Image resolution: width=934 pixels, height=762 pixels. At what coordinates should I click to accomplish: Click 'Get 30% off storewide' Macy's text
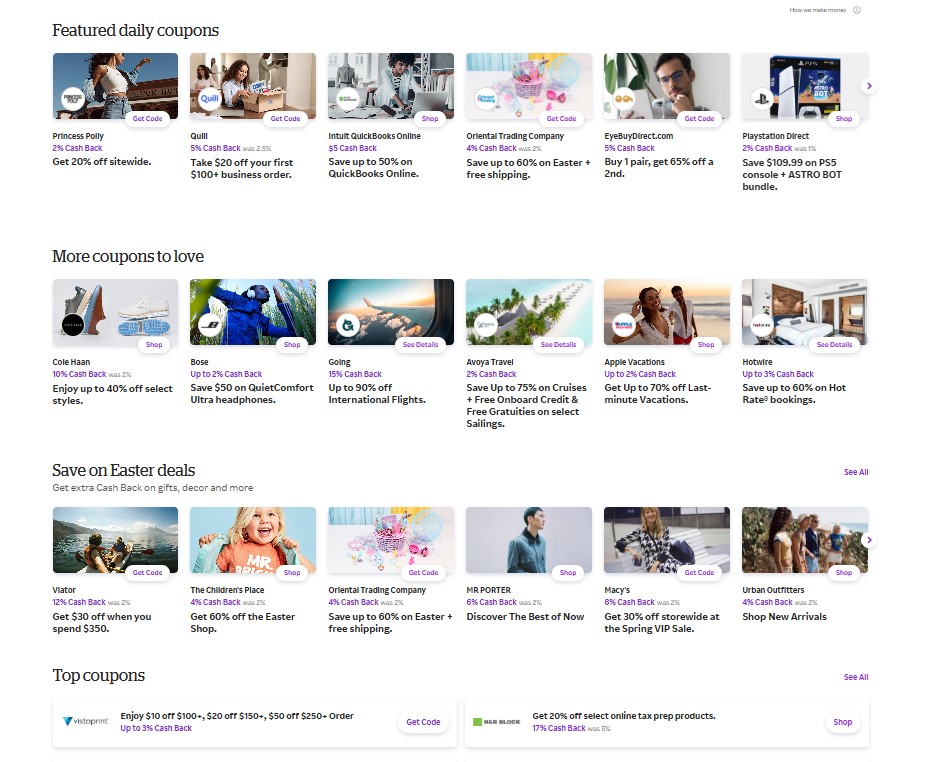pos(662,623)
